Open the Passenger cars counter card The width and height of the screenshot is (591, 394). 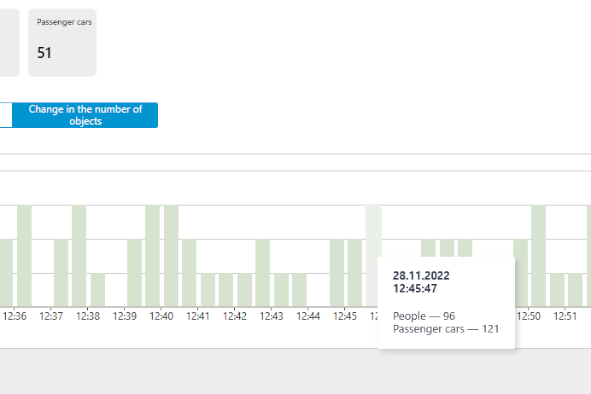pyautogui.click(x=62, y=43)
